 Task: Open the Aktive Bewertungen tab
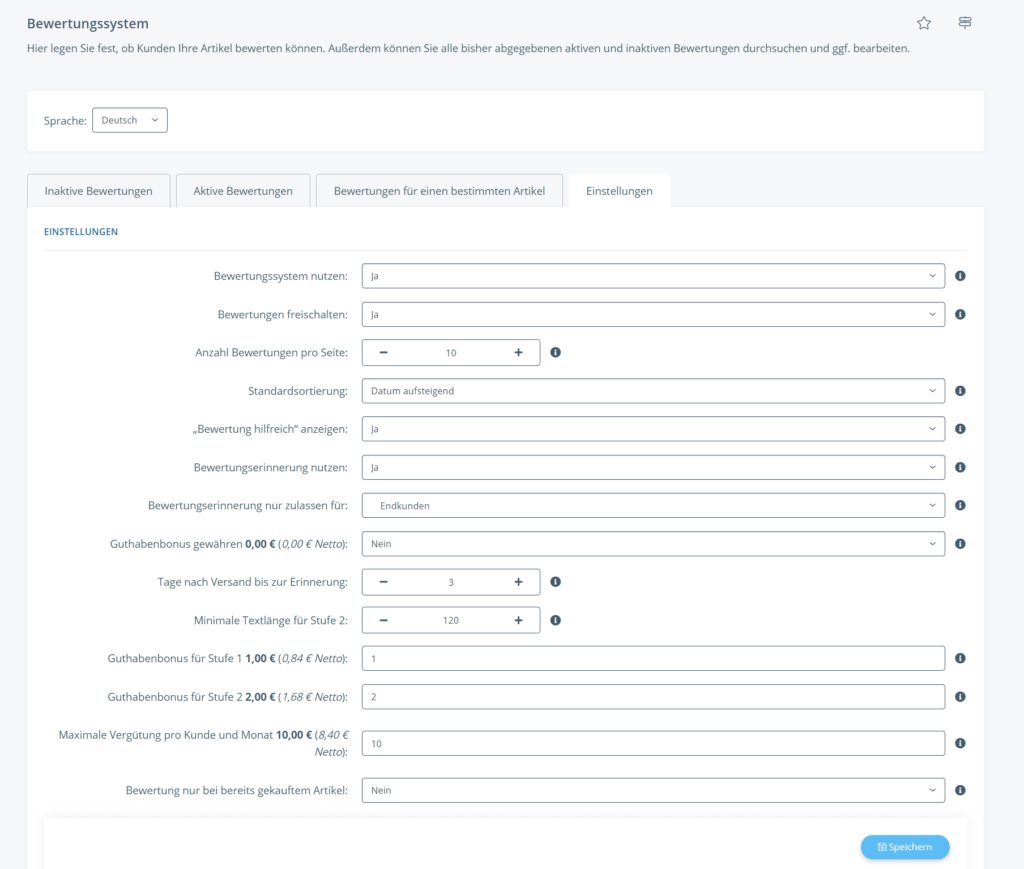pos(243,191)
